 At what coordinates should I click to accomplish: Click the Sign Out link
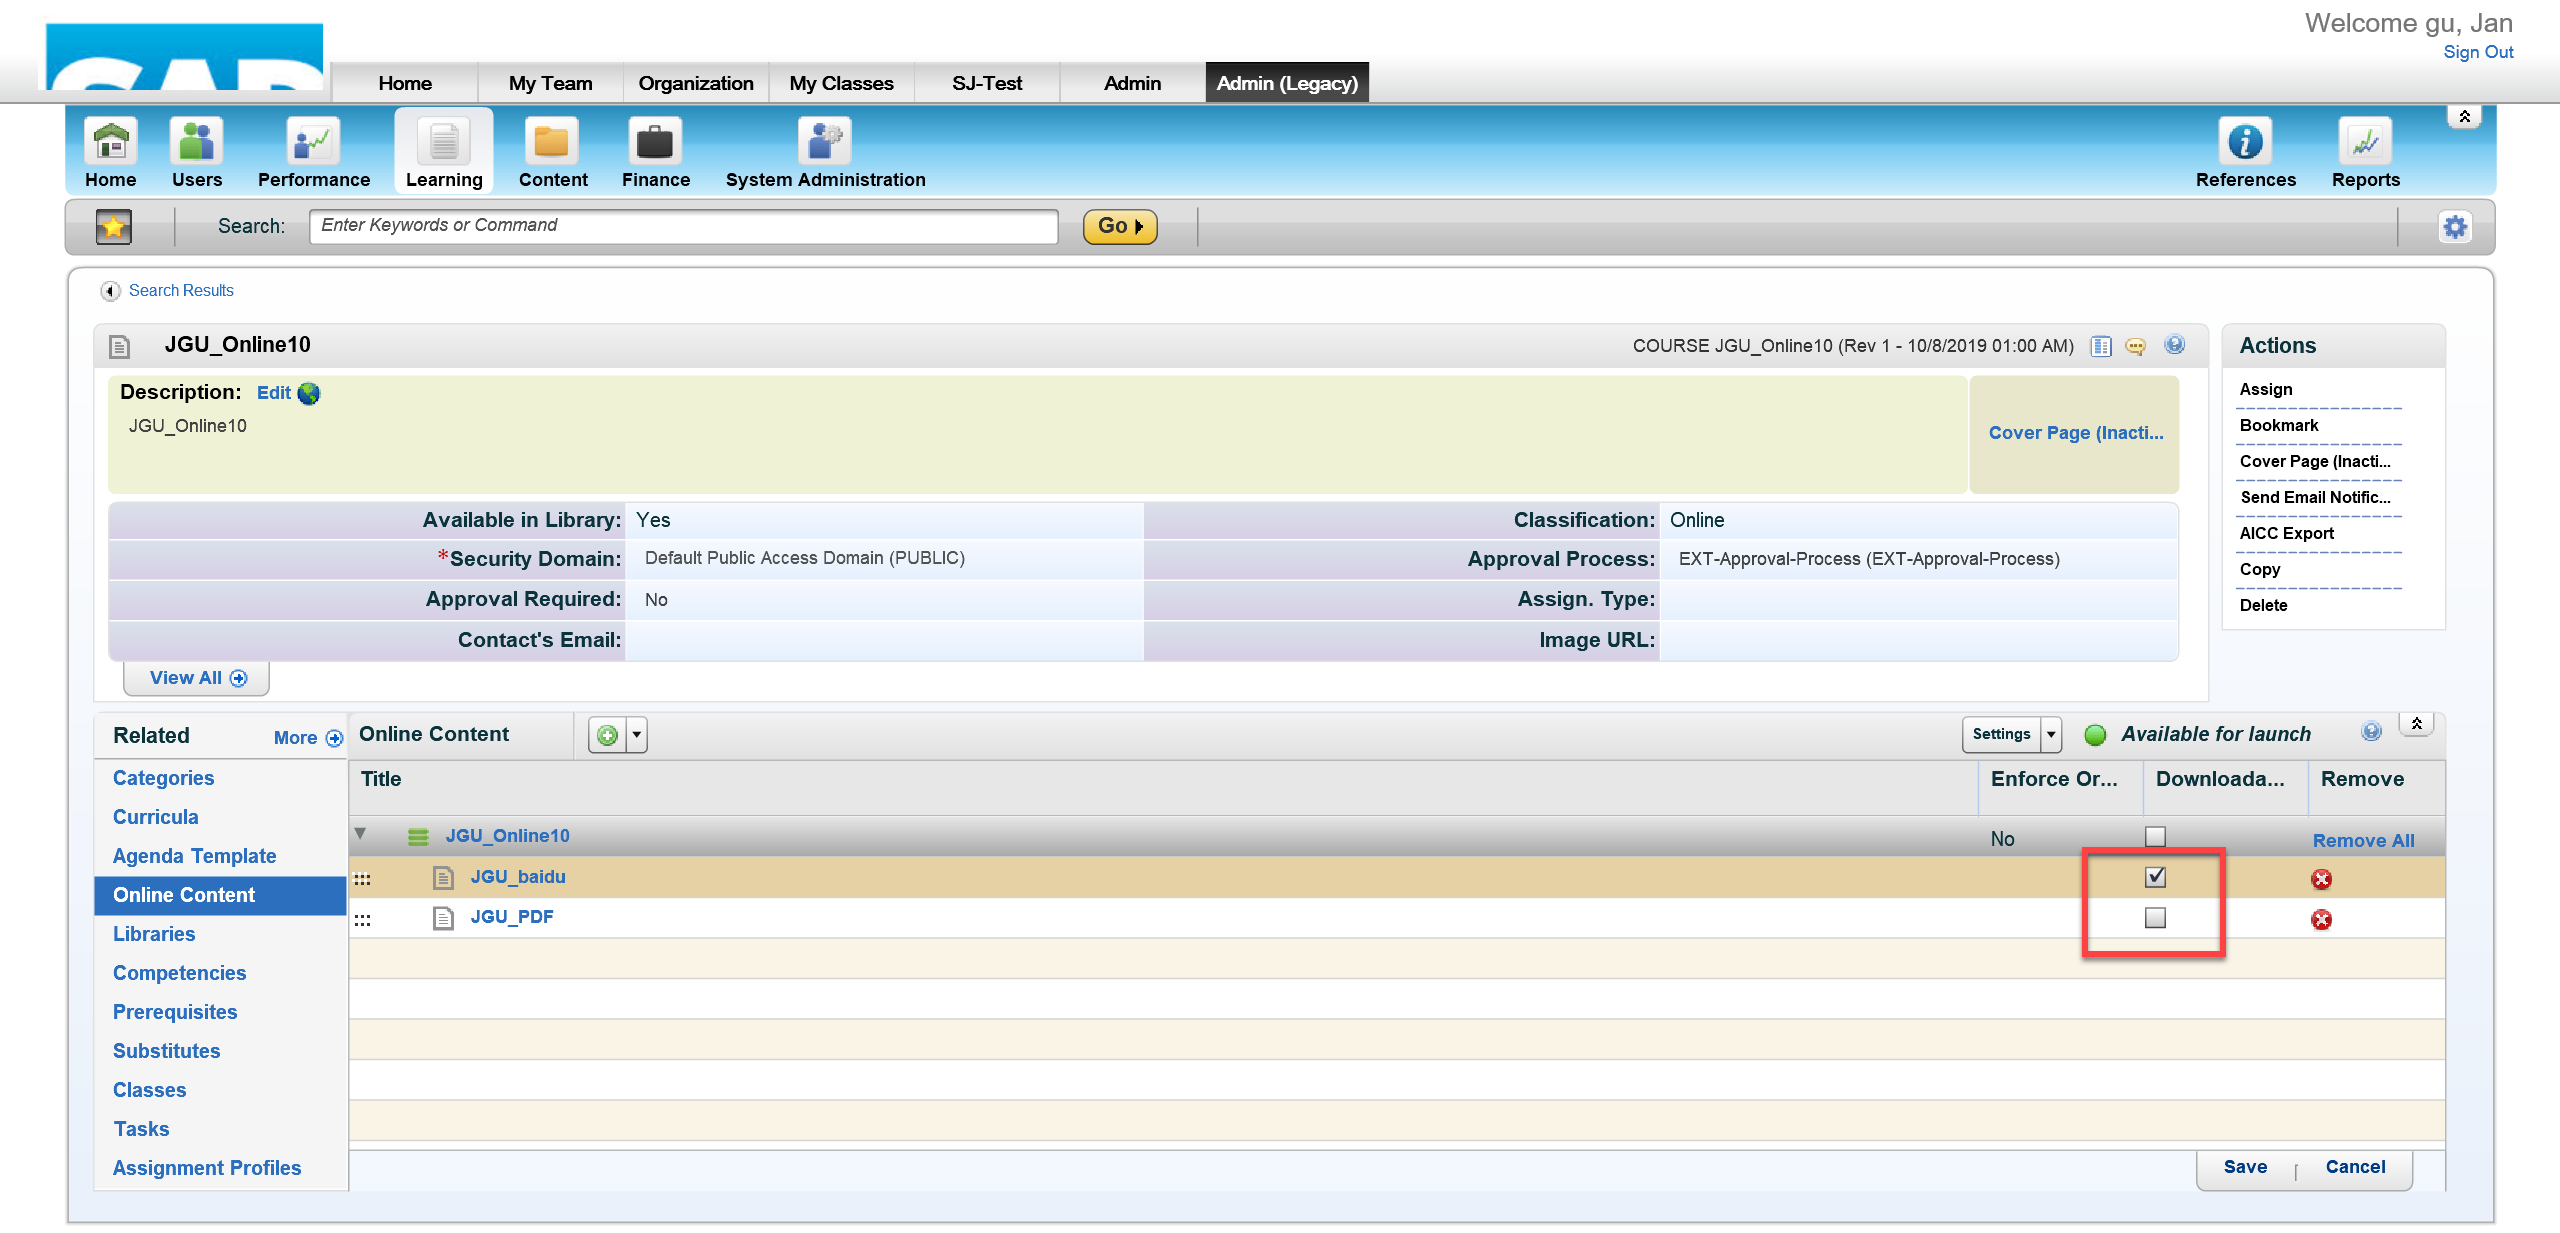click(2478, 52)
